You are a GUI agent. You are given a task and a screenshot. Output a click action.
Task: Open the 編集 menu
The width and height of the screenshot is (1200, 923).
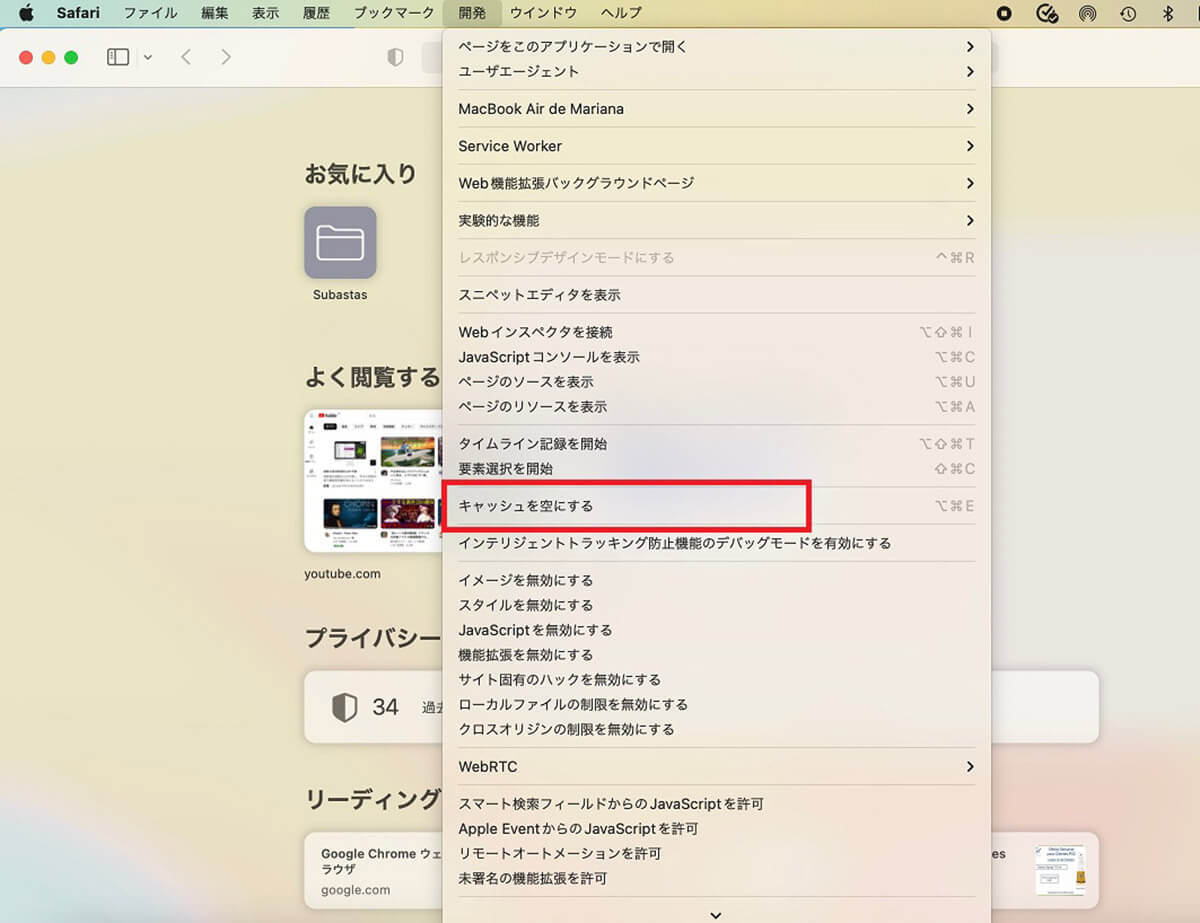[214, 13]
